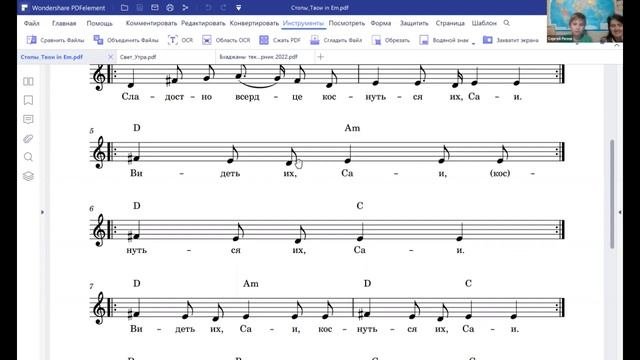Click the lyric 'всерд' in first line
The height and width of the screenshot is (360, 640).
click(247, 97)
